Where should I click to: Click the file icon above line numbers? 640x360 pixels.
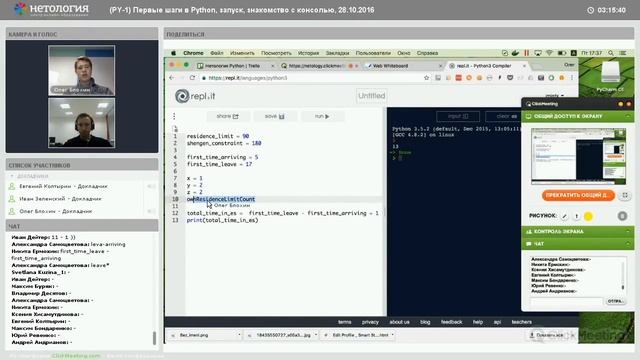tap(176, 129)
